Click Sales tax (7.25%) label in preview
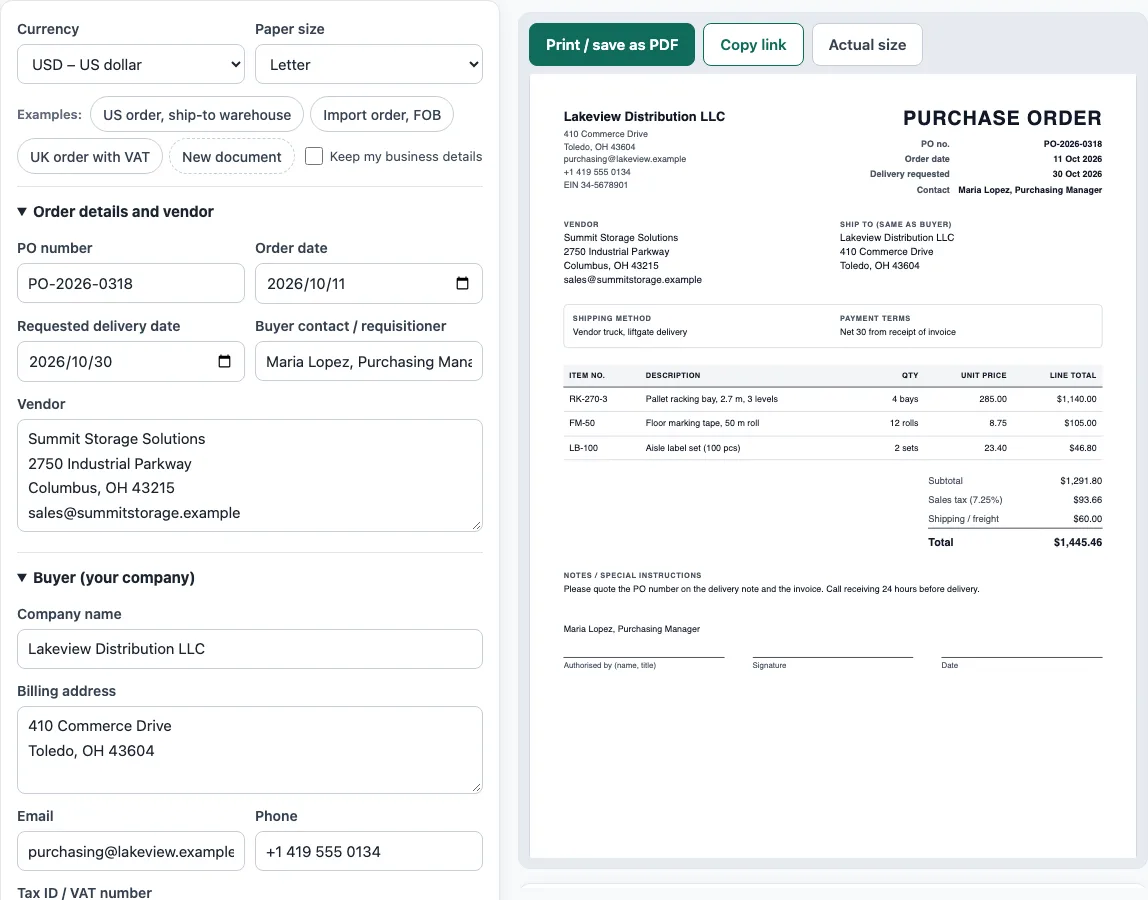1148x900 pixels. click(965, 500)
